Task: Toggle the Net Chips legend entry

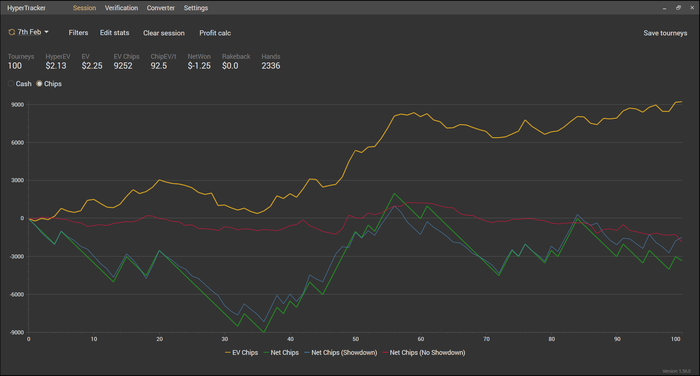Action: pyautogui.click(x=281, y=353)
